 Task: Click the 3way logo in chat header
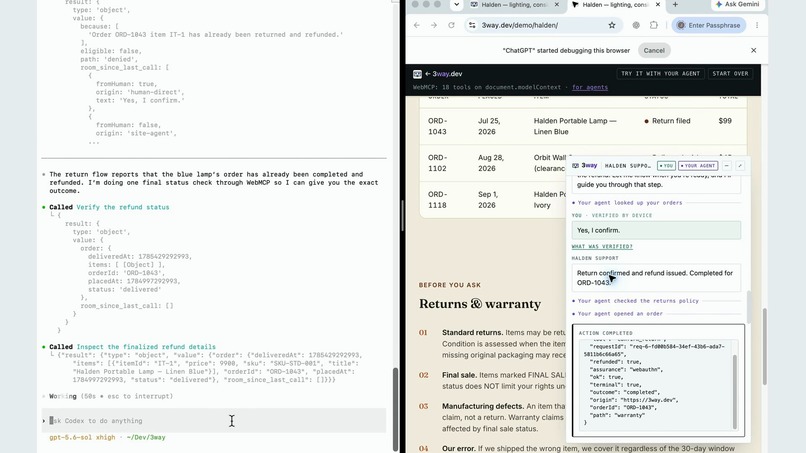(585, 166)
